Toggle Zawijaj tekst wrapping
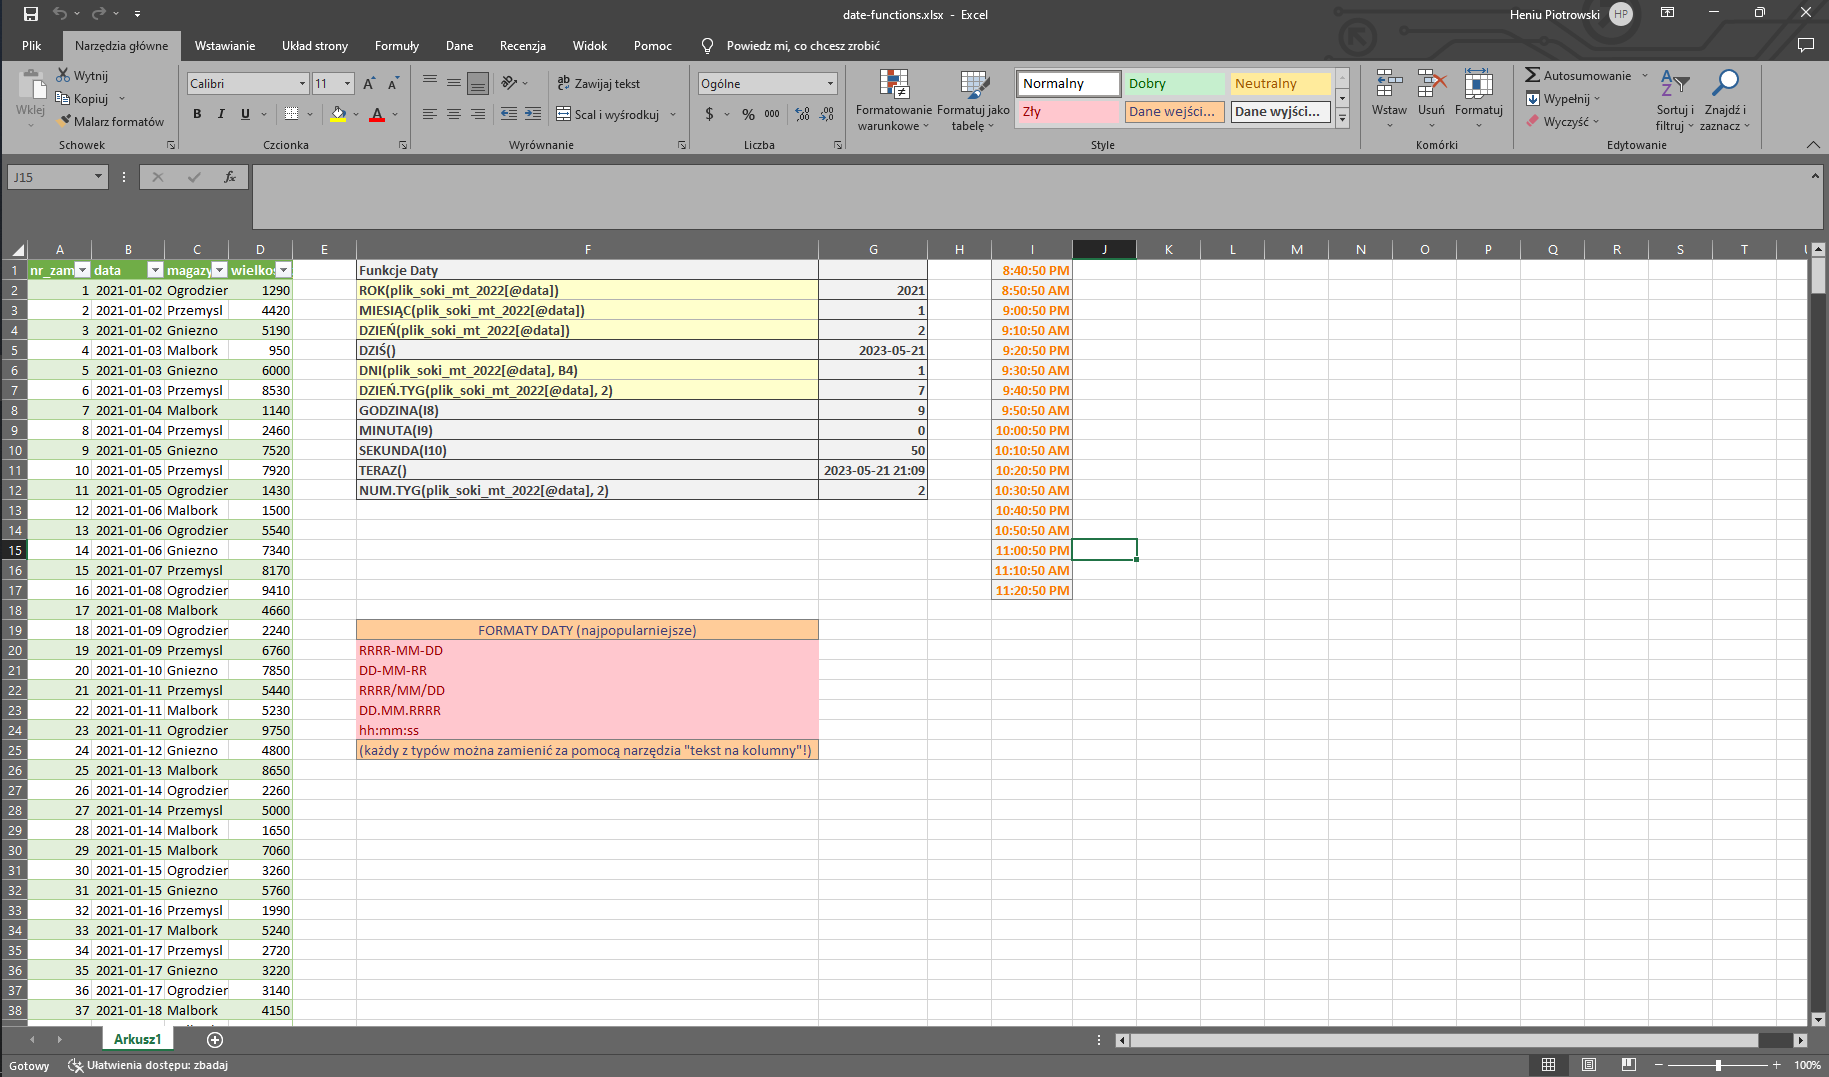The width and height of the screenshot is (1829, 1077). 598,84
